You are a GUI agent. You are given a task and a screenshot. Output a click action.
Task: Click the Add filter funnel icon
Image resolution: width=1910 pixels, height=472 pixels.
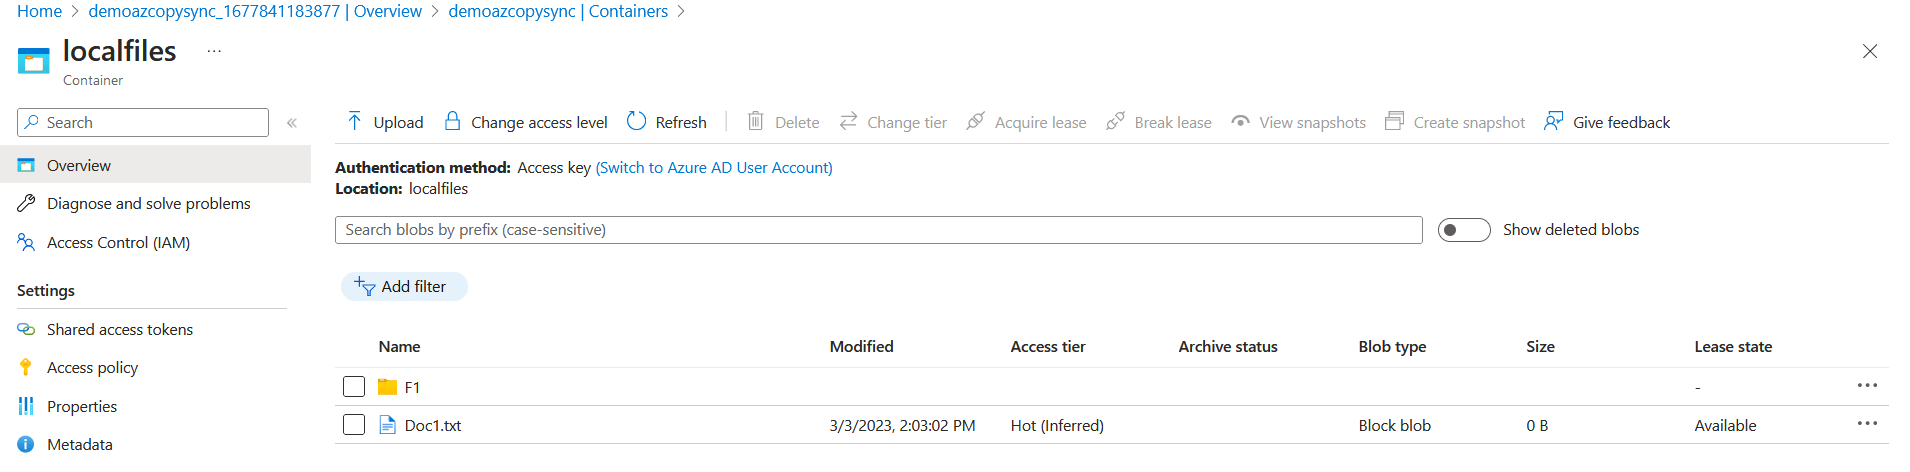364,286
